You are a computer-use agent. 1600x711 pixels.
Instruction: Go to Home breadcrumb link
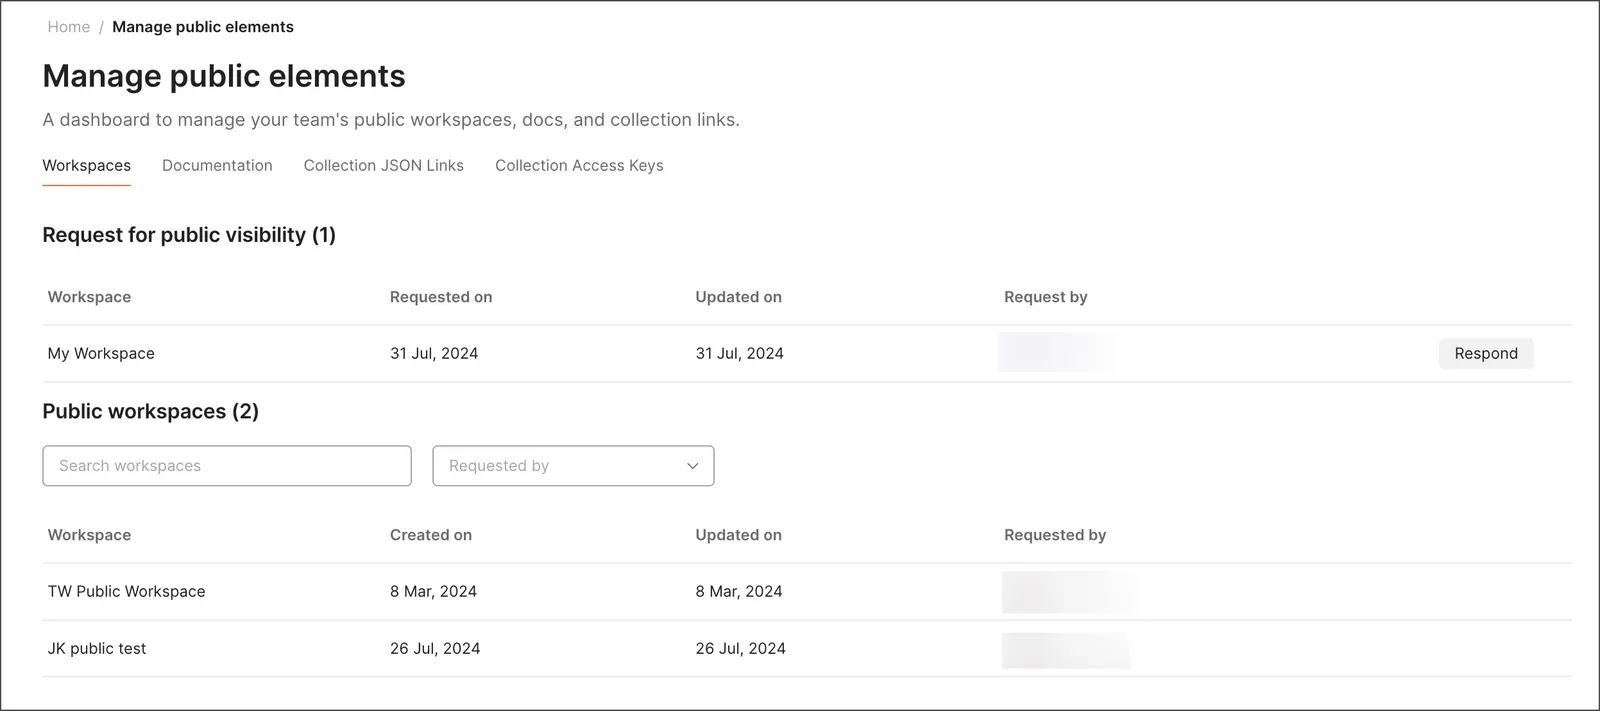(68, 27)
